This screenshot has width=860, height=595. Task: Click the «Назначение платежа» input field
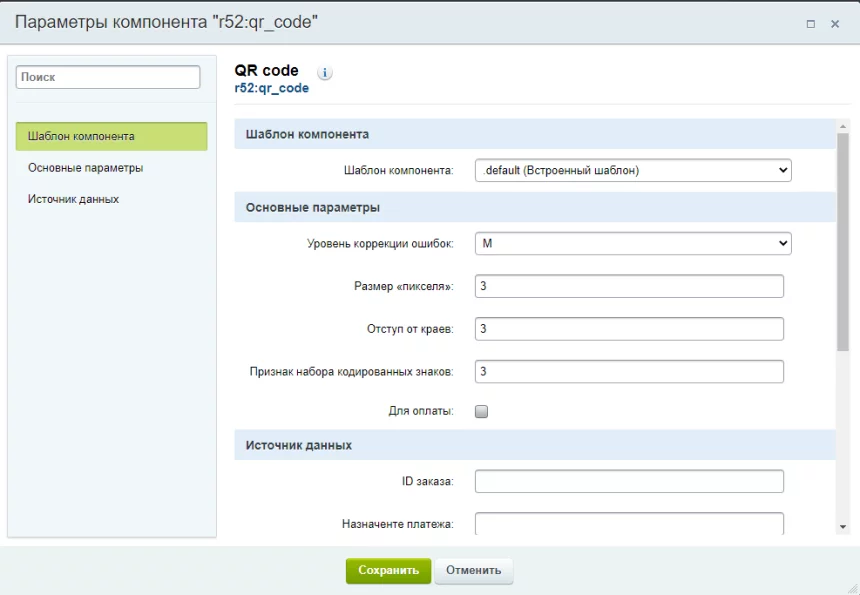point(628,523)
